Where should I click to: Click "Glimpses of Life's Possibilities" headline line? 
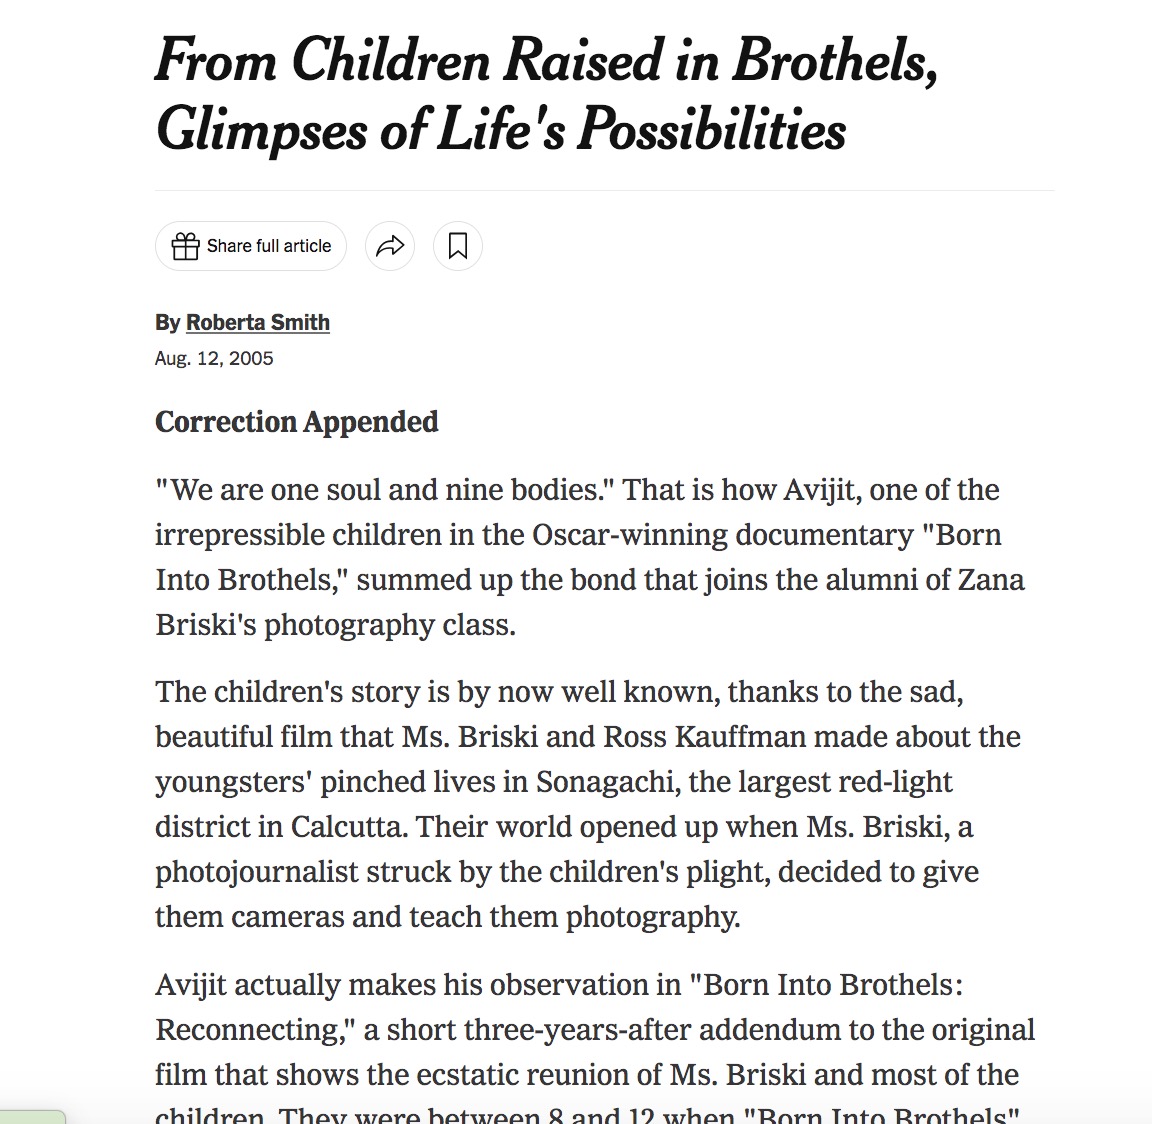[x=501, y=130]
